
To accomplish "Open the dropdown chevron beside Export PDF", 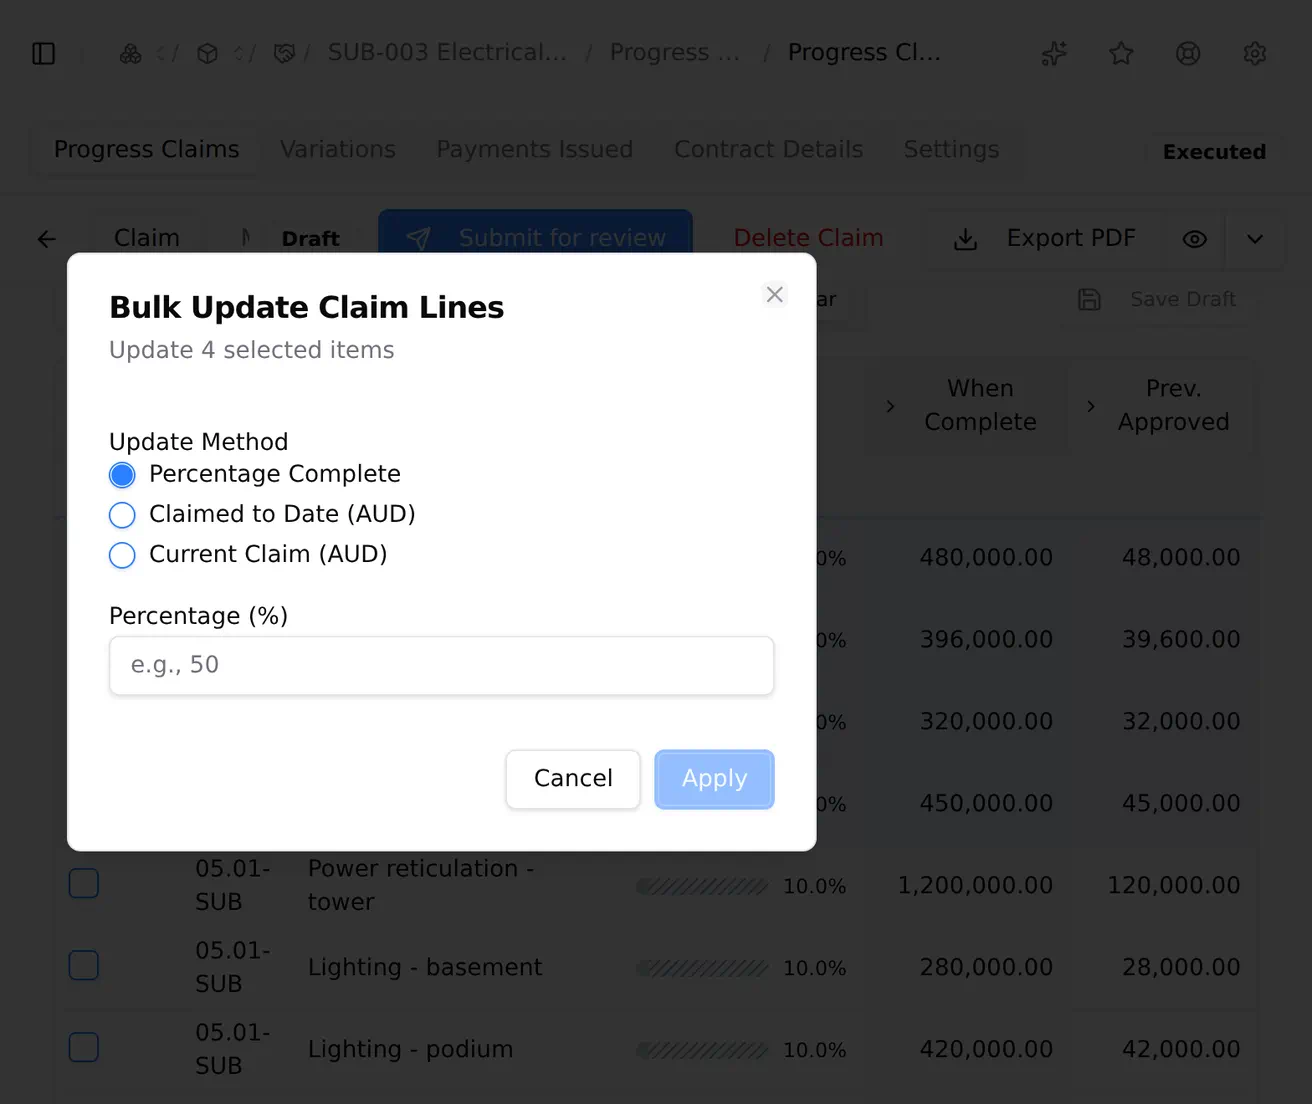I will pos(1255,239).
